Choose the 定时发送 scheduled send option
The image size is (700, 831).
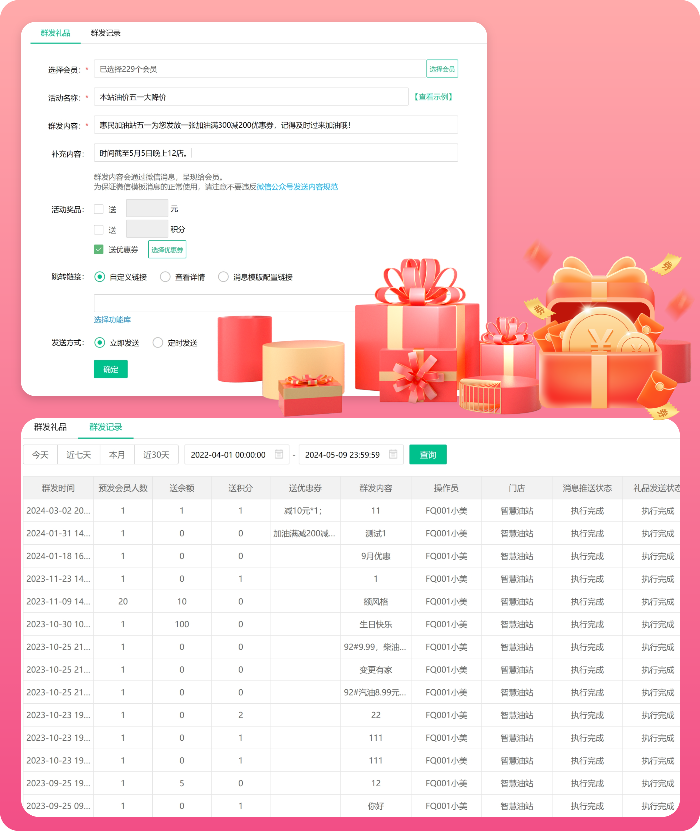pos(158,342)
